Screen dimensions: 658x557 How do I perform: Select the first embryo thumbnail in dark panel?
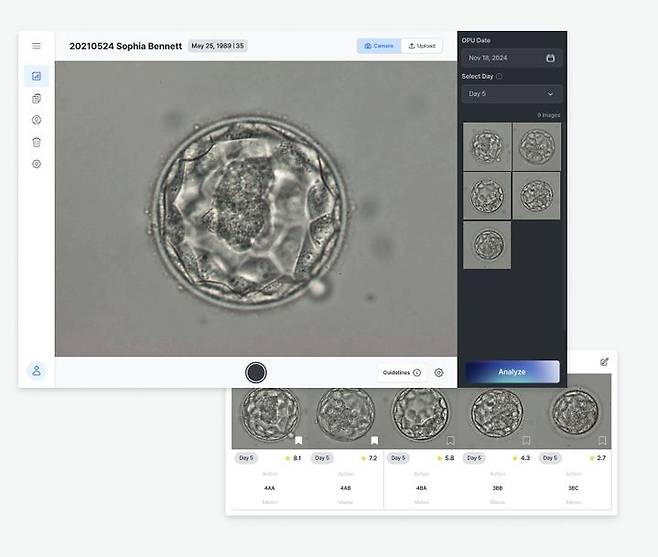pos(487,146)
